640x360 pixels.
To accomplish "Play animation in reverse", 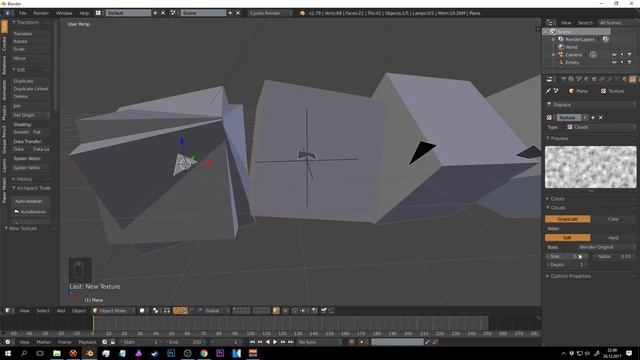I will click(x=267, y=342).
